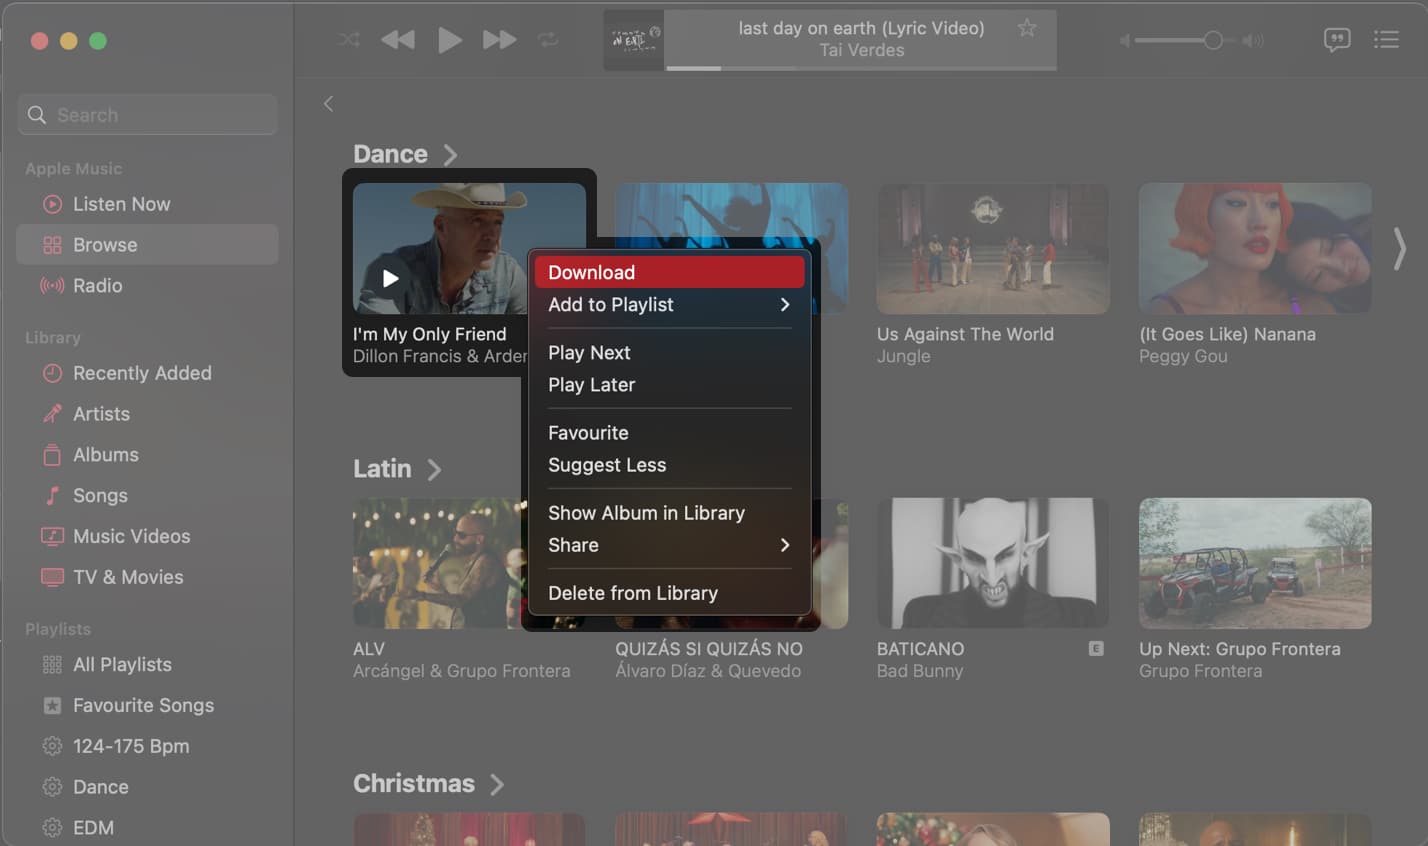
Task: Open the Up Next queue list icon
Action: (1386, 40)
